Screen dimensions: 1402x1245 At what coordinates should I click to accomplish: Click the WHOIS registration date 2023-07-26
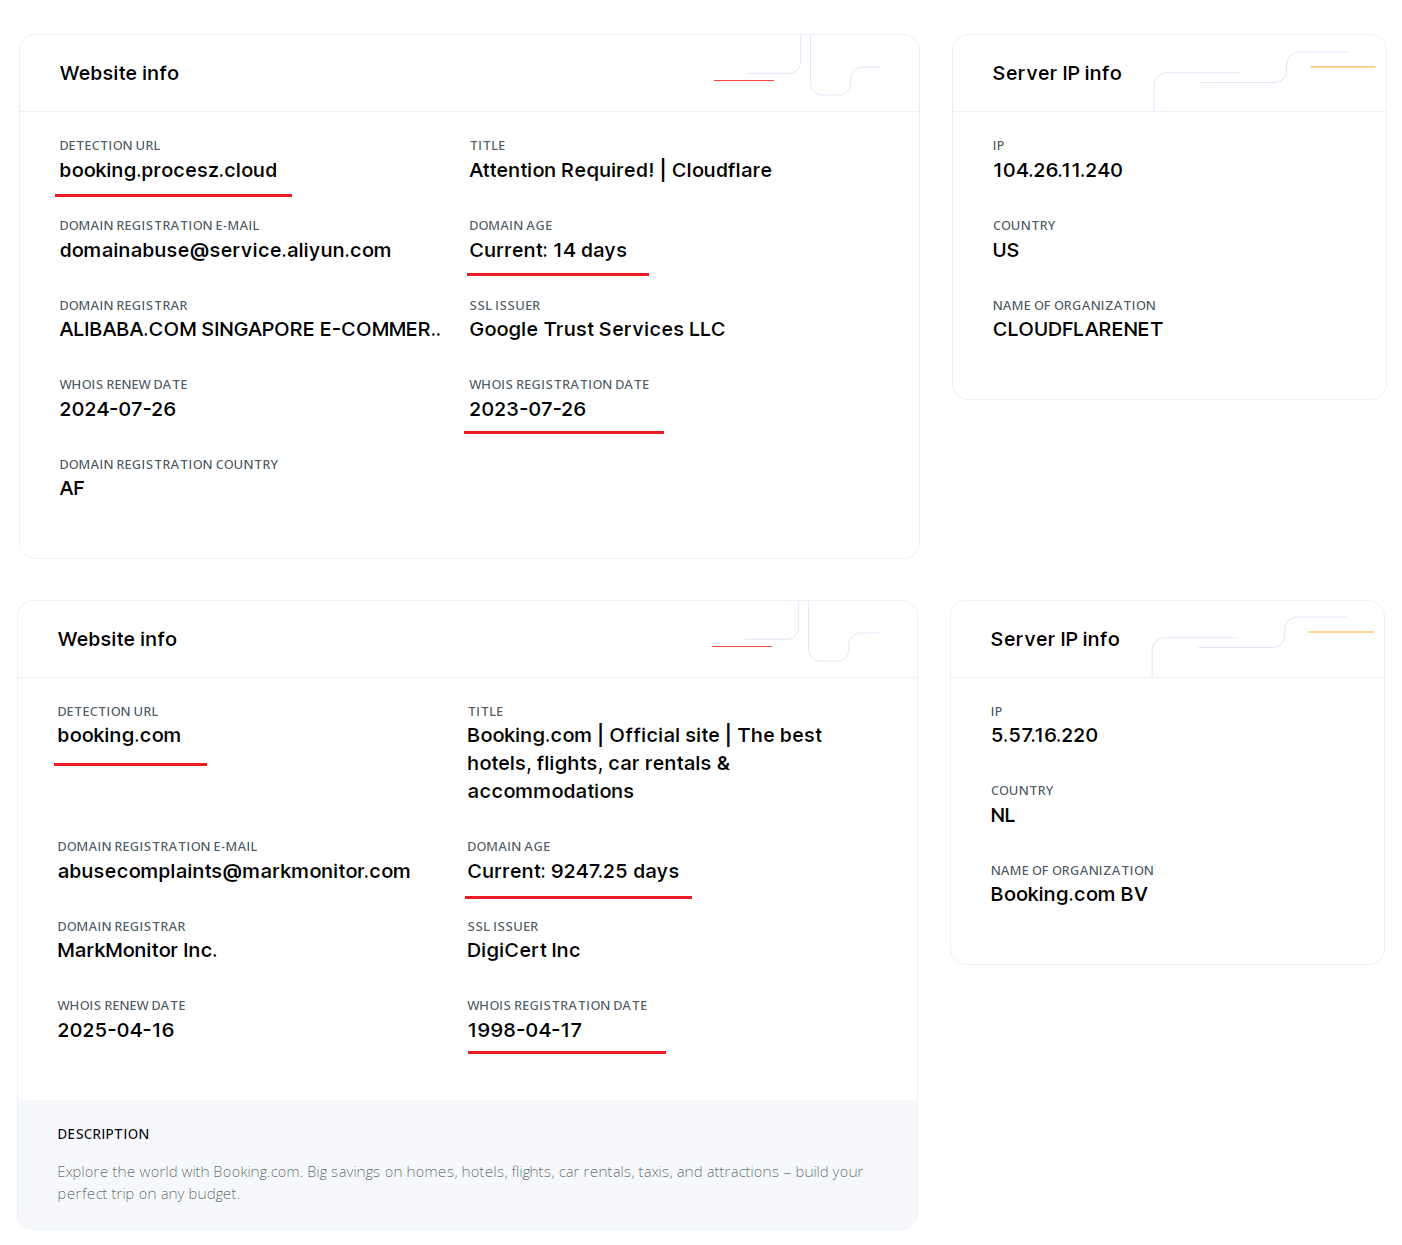[x=527, y=410]
